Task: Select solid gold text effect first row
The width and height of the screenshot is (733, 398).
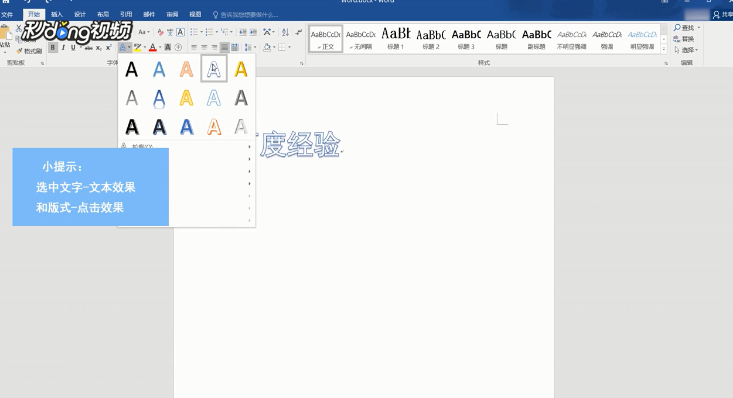Action: 241,70
